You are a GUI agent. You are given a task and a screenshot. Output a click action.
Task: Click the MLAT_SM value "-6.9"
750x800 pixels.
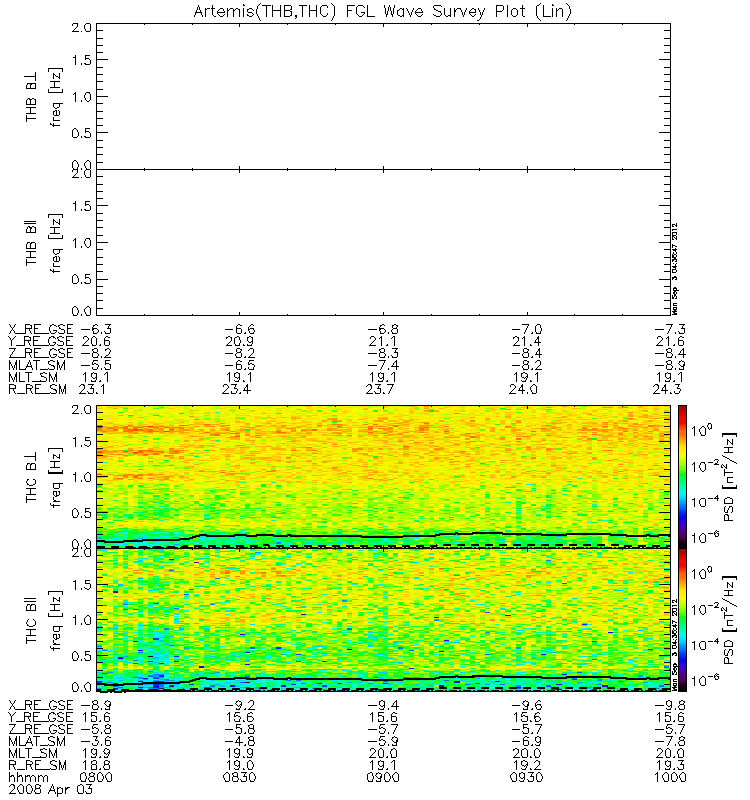[x=527, y=741]
